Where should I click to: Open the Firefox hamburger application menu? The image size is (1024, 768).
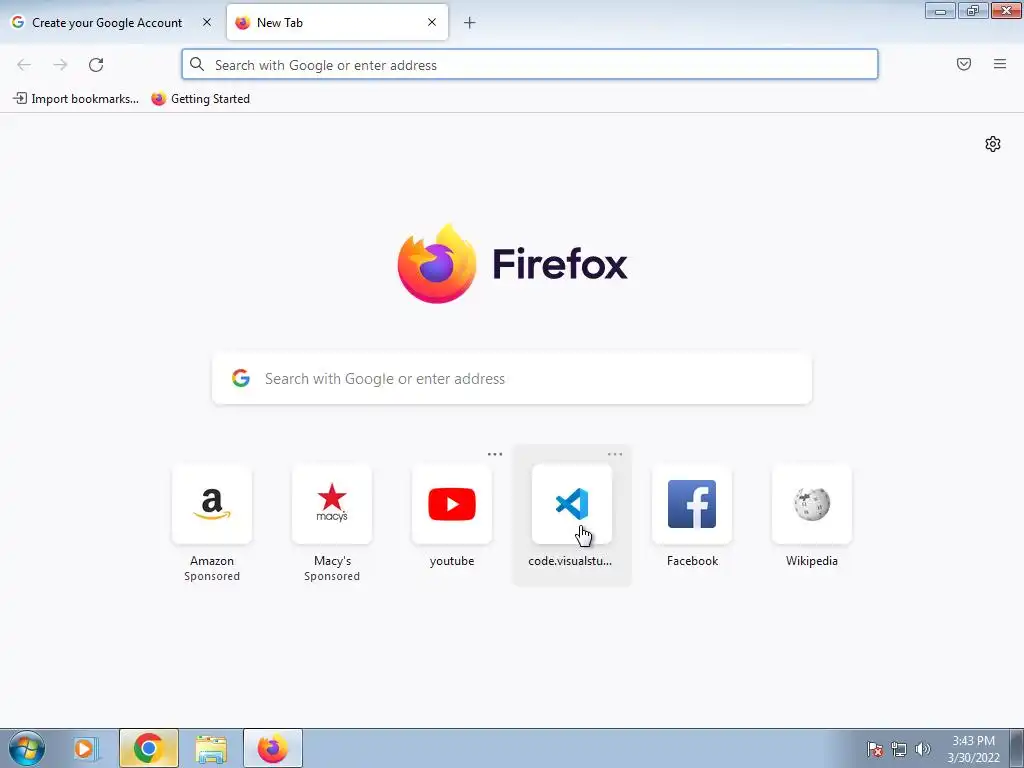tap(1000, 64)
